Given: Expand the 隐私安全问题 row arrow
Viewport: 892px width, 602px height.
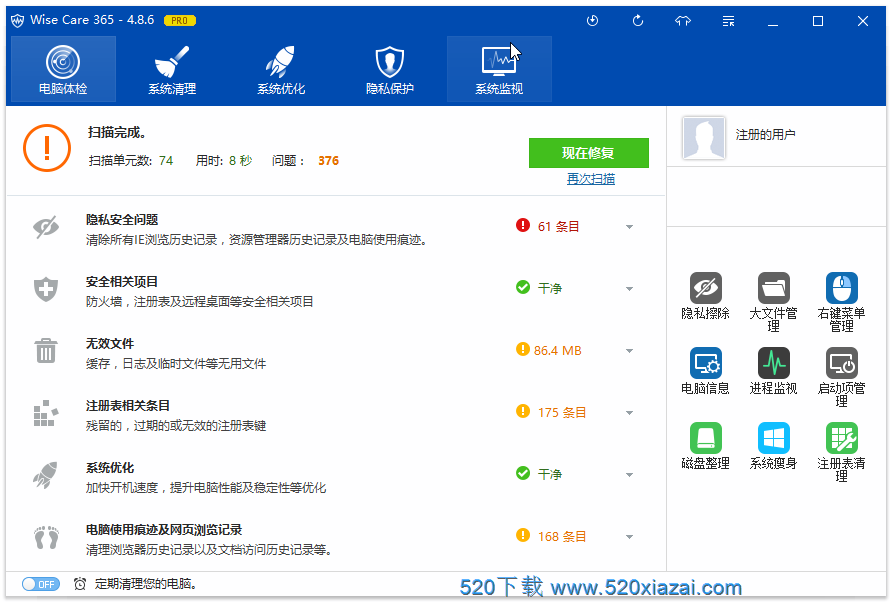Looking at the screenshot, I should pos(629,227).
